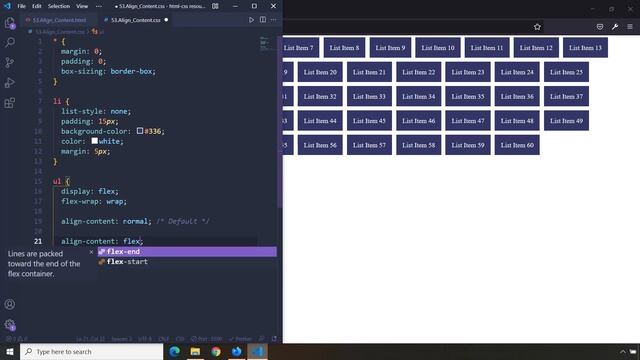Open editor More Actions ellipsis
Viewport: 640px width, 360px height.
click(x=273, y=20)
